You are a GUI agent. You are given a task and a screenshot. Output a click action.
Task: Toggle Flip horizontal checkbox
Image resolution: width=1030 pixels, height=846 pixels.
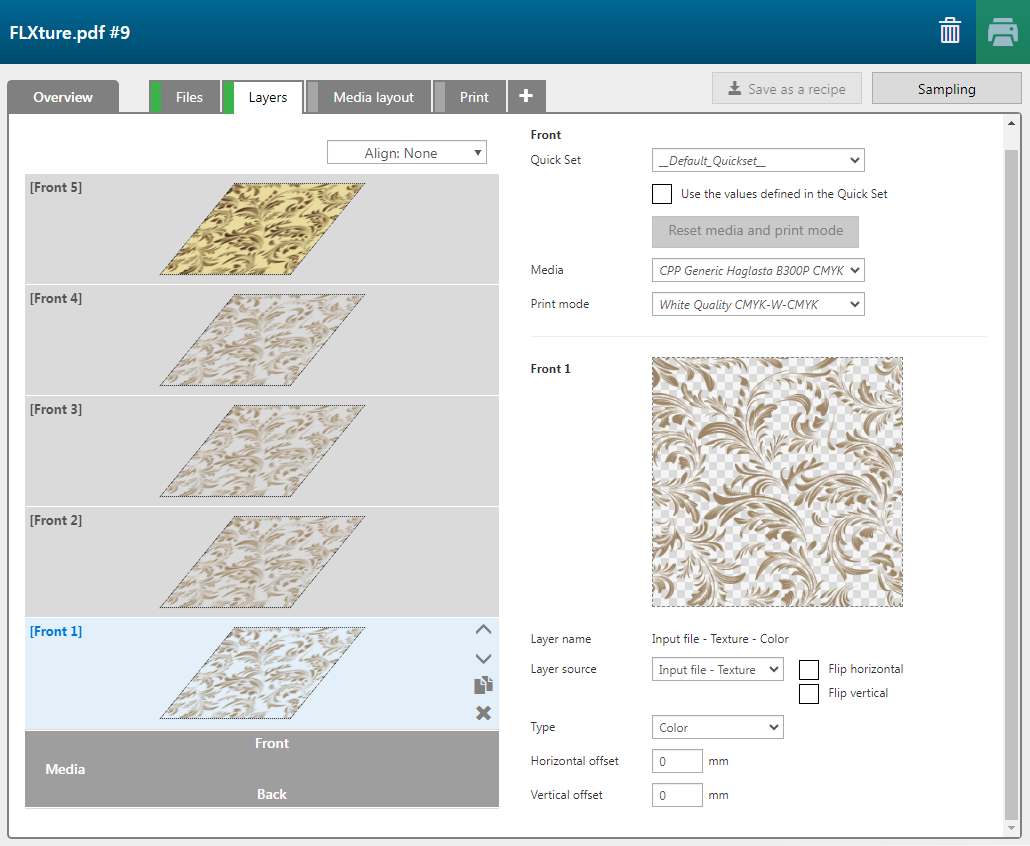809,670
